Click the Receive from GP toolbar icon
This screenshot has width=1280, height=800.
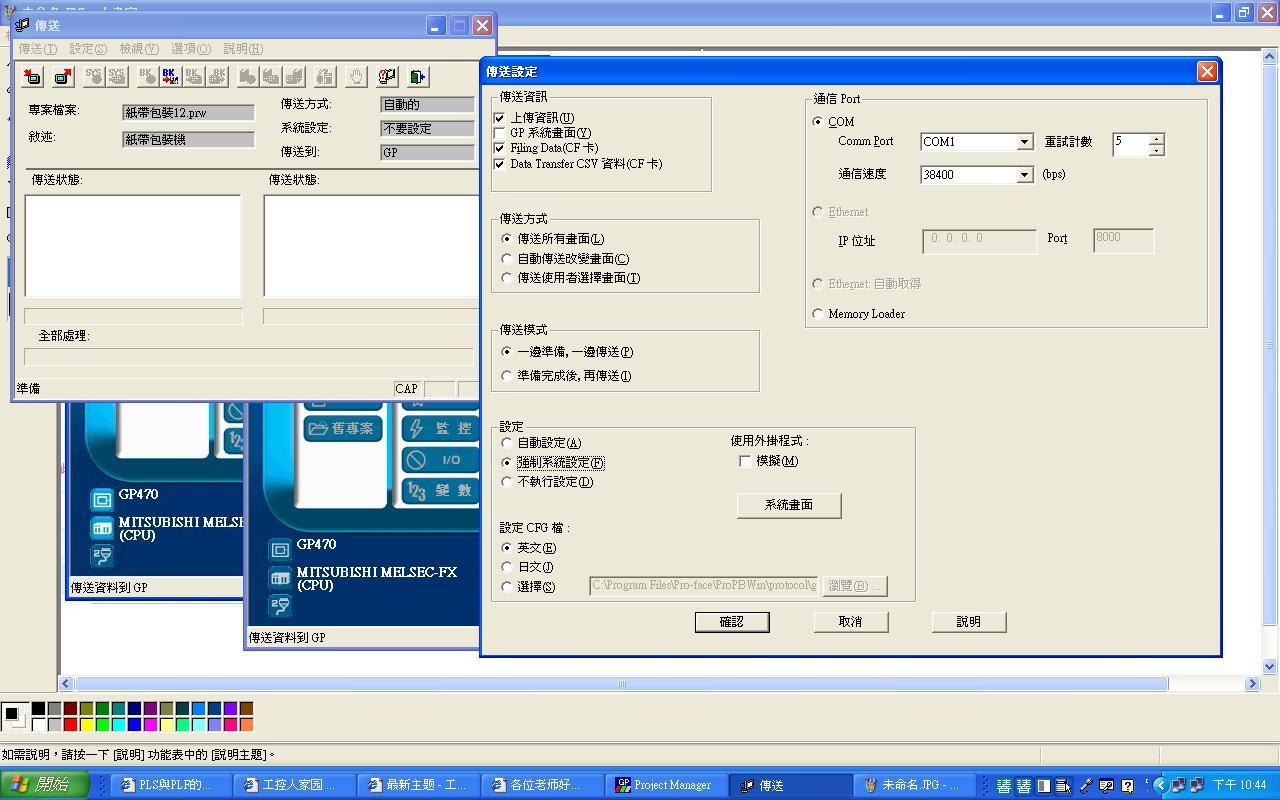tap(63, 76)
